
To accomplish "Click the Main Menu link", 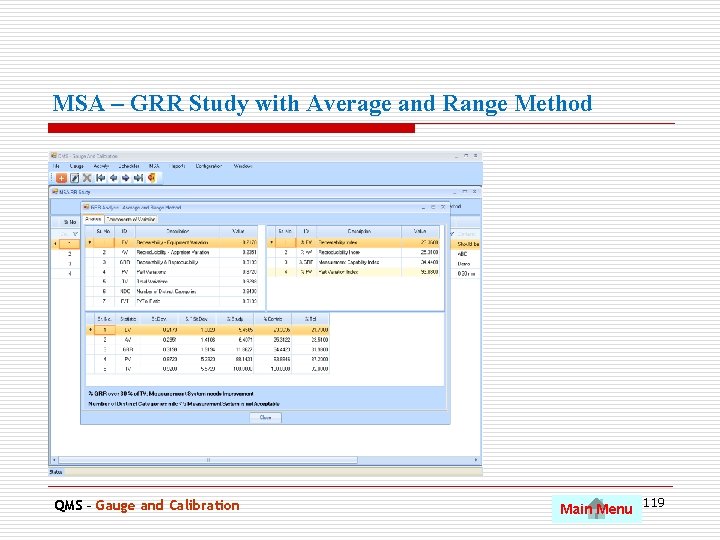I will point(596,509).
